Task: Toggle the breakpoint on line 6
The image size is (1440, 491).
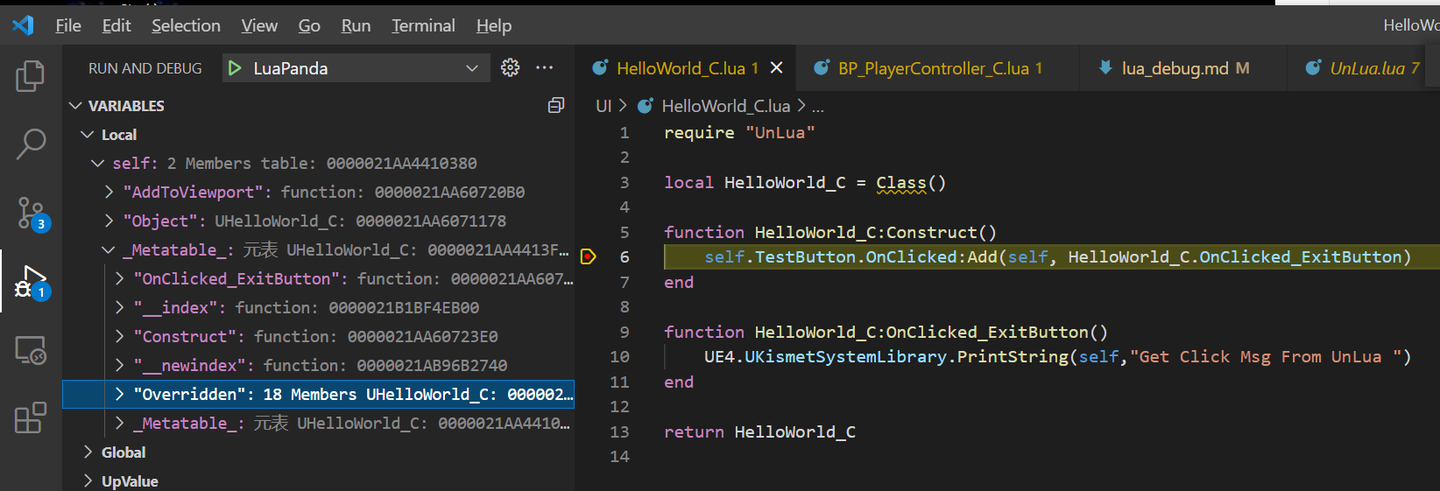Action: 588,257
